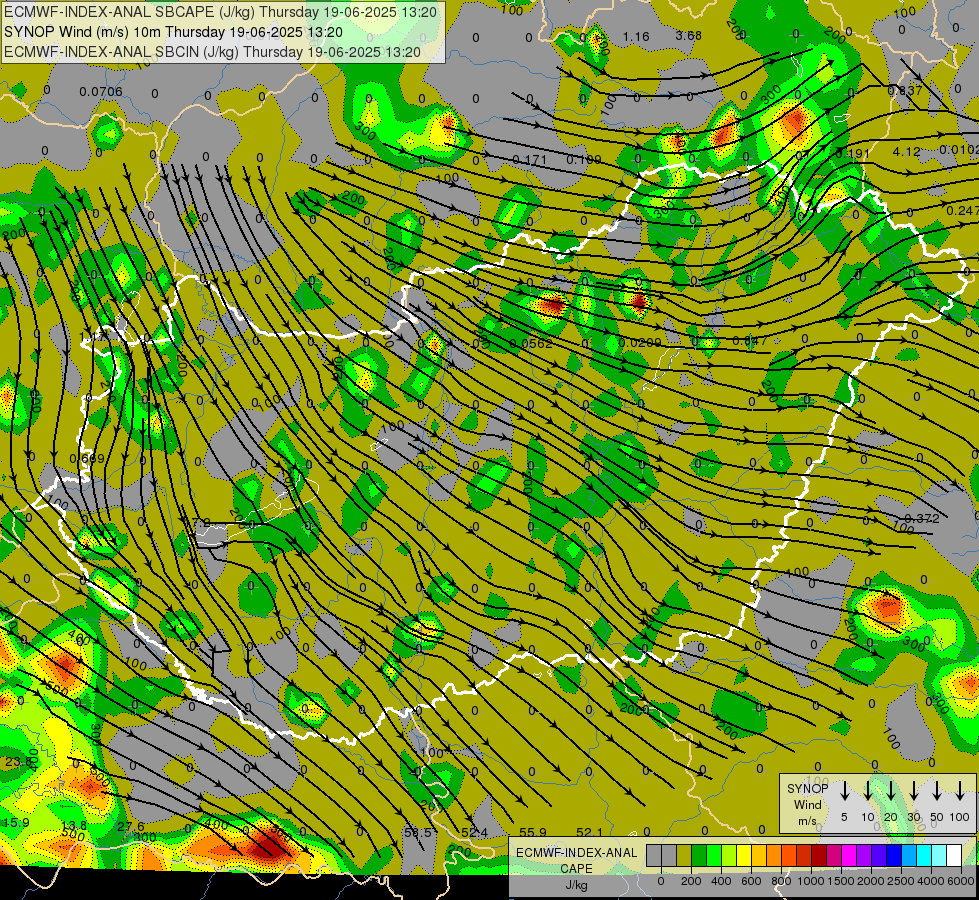The width and height of the screenshot is (979, 900).
Task: Click the SBCIN title line in header
Action: (x=212, y=52)
